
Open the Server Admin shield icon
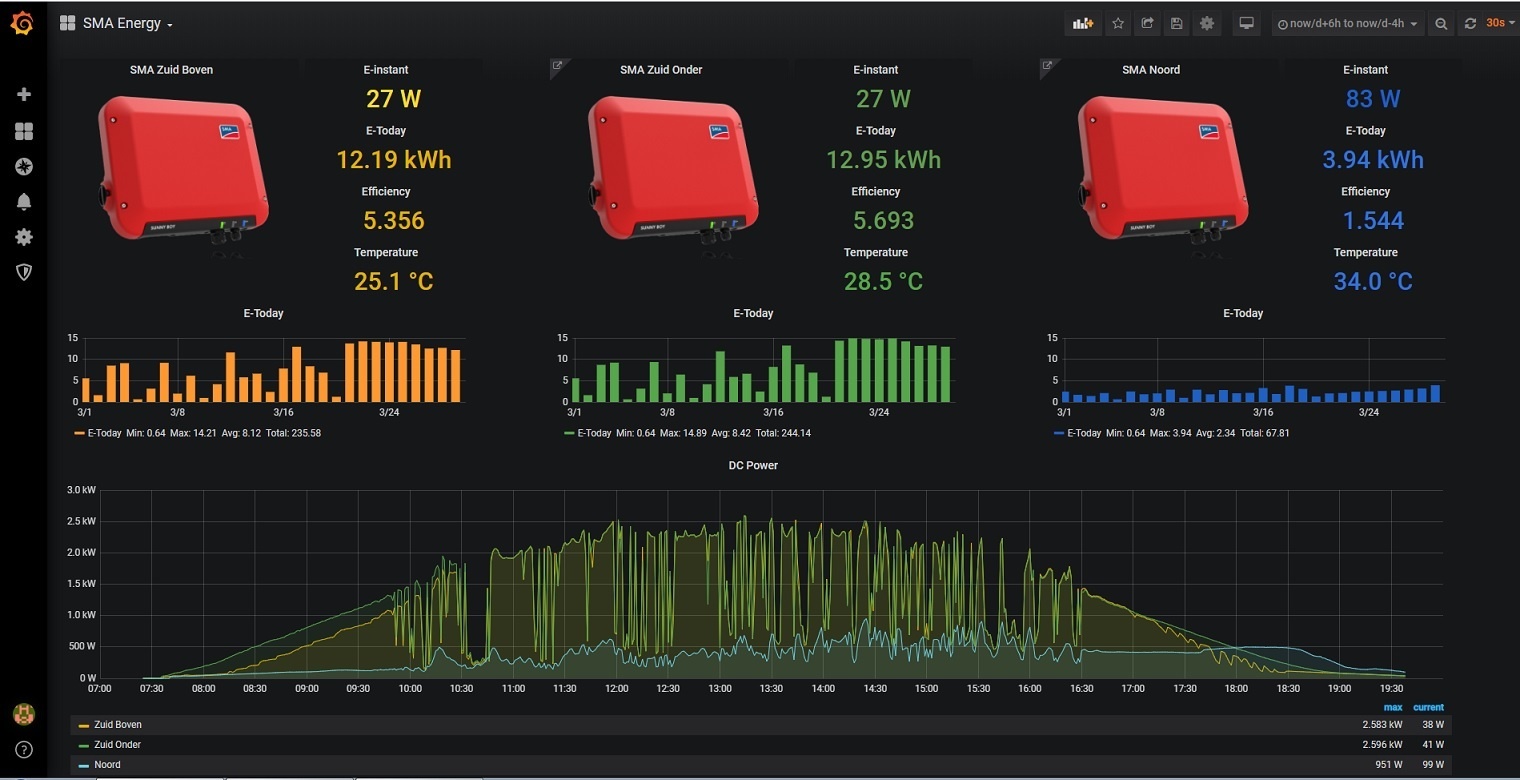point(24,272)
